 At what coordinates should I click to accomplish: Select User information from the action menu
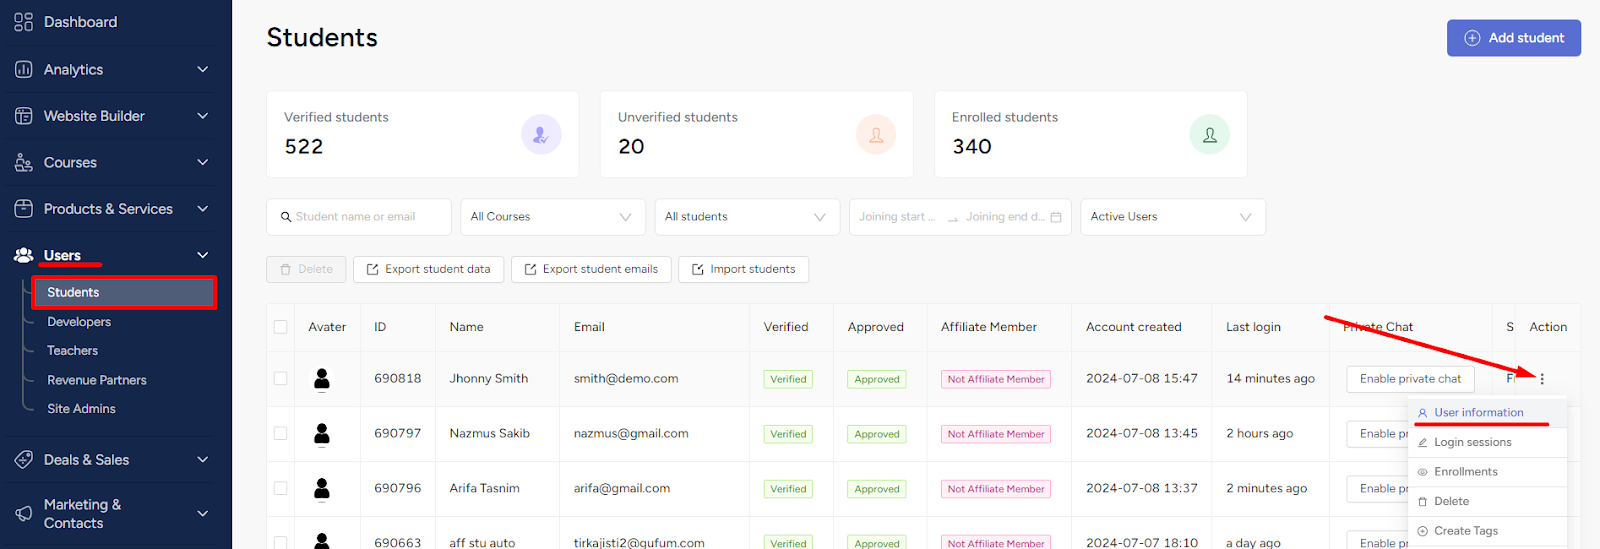[1487, 413]
